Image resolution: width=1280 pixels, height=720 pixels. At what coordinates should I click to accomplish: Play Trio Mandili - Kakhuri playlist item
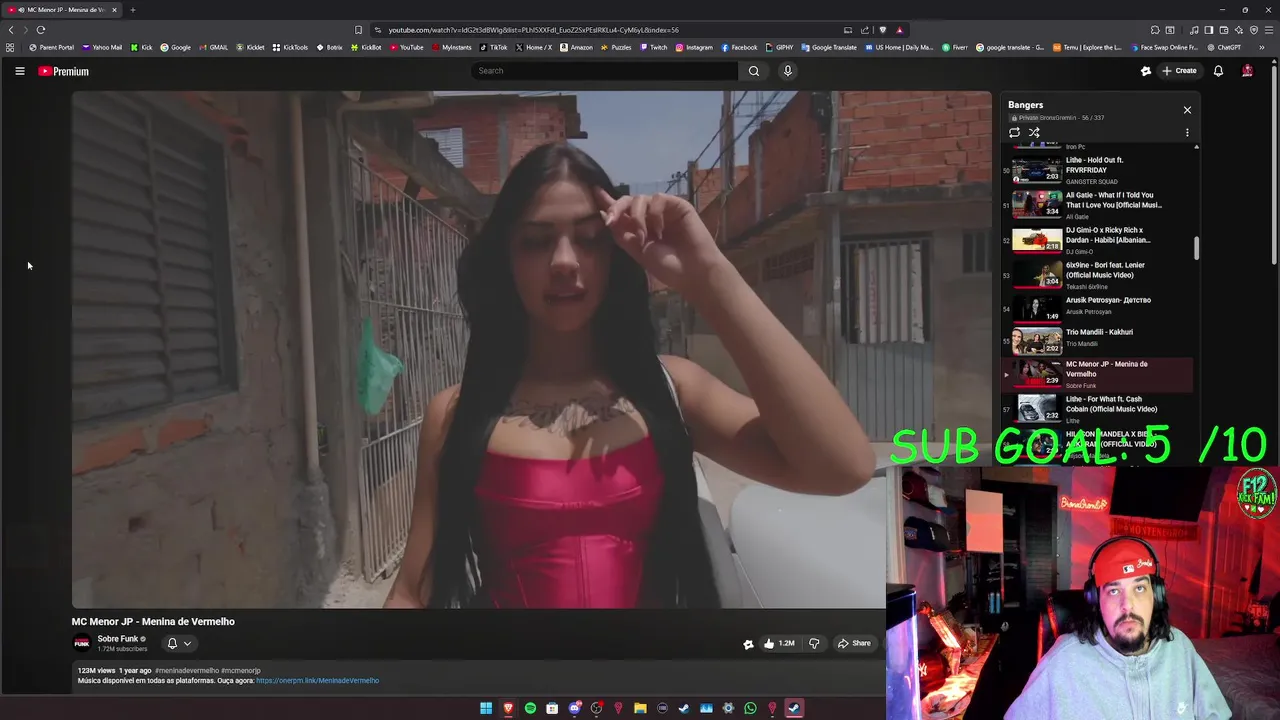1099,340
